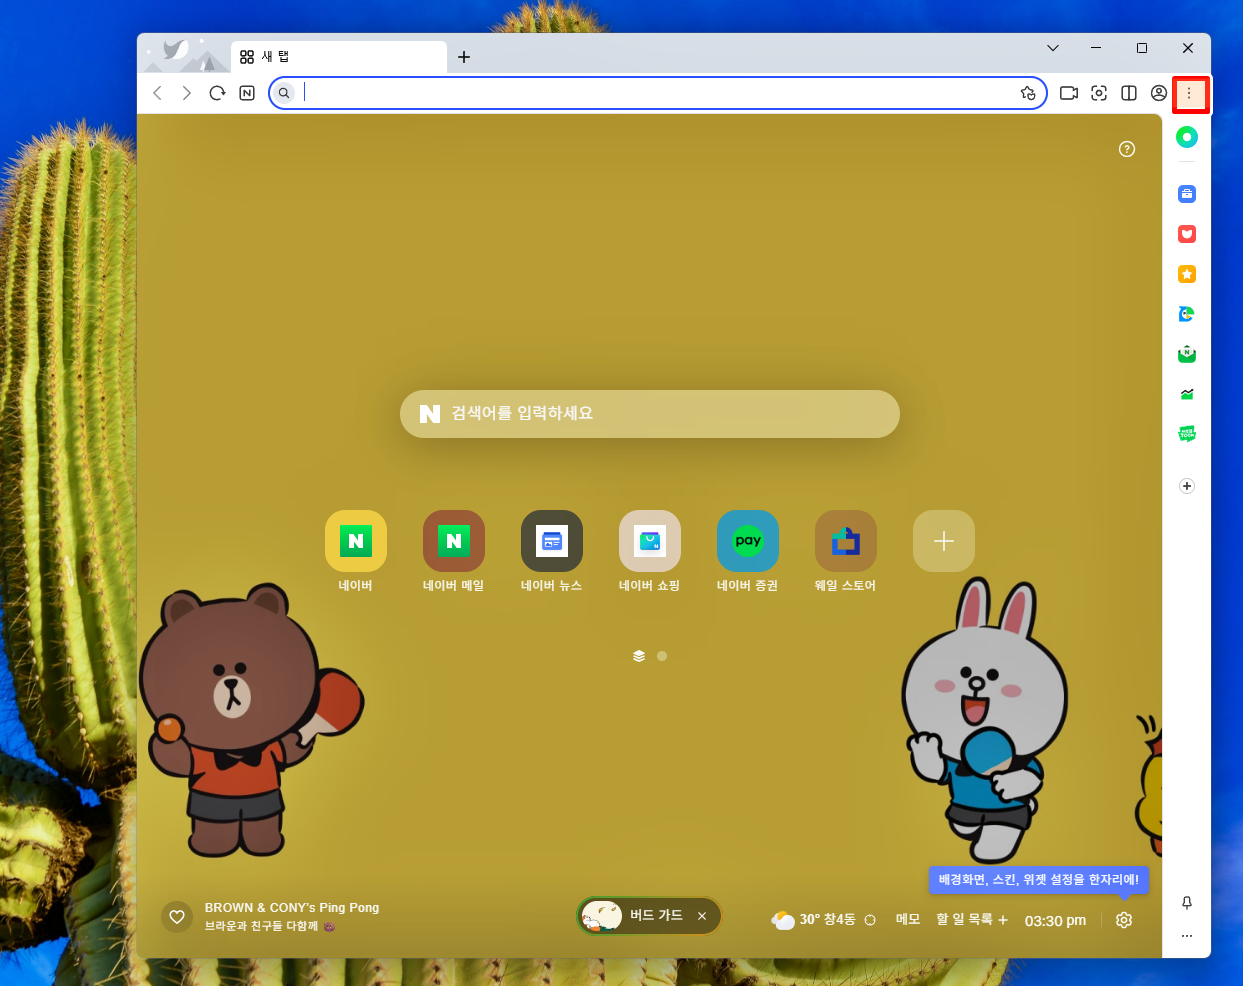Image resolution: width=1243 pixels, height=986 pixels.
Task: Open the Naver Mail sidebar icon
Action: click(1187, 354)
